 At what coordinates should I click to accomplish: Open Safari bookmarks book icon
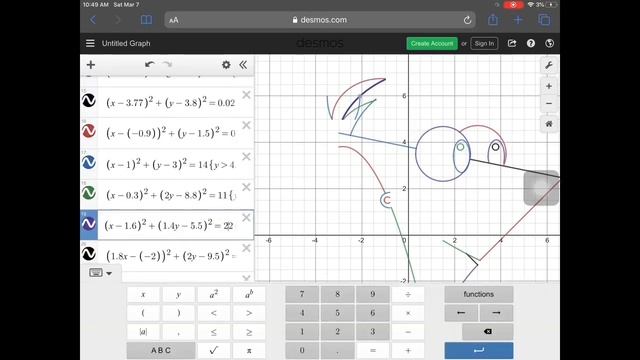[x=146, y=20]
